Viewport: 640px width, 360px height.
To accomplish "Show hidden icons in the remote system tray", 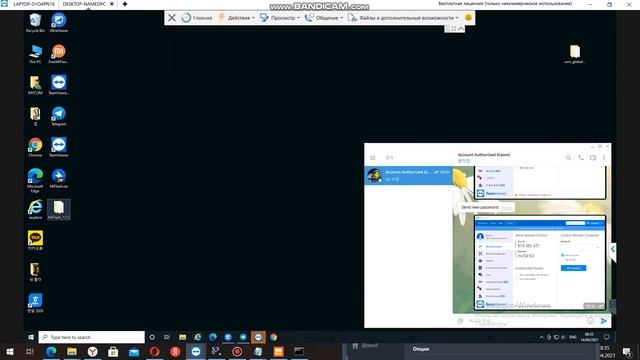I will point(542,337).
